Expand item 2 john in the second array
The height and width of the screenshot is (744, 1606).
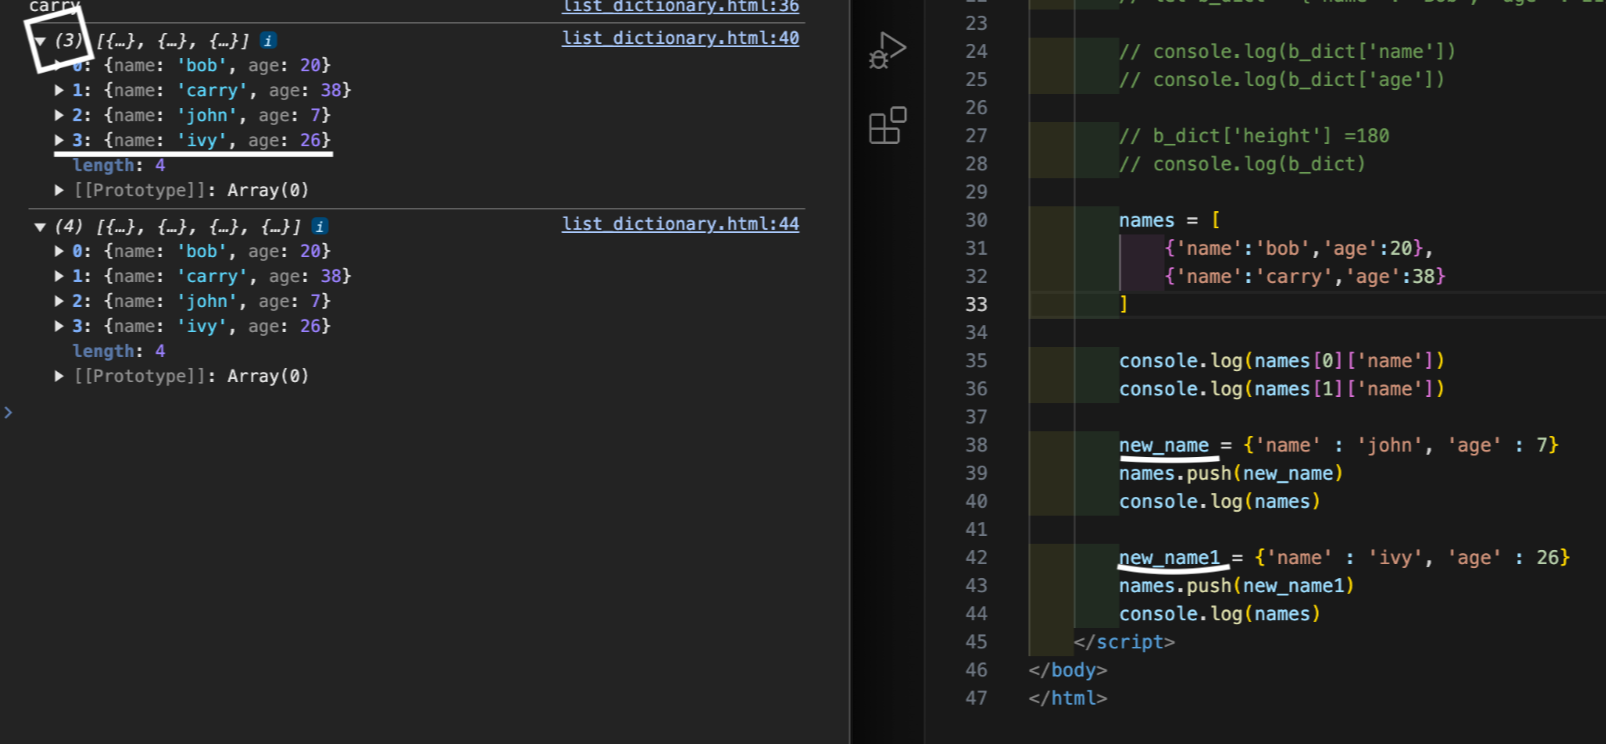click(x=59, y=301)
